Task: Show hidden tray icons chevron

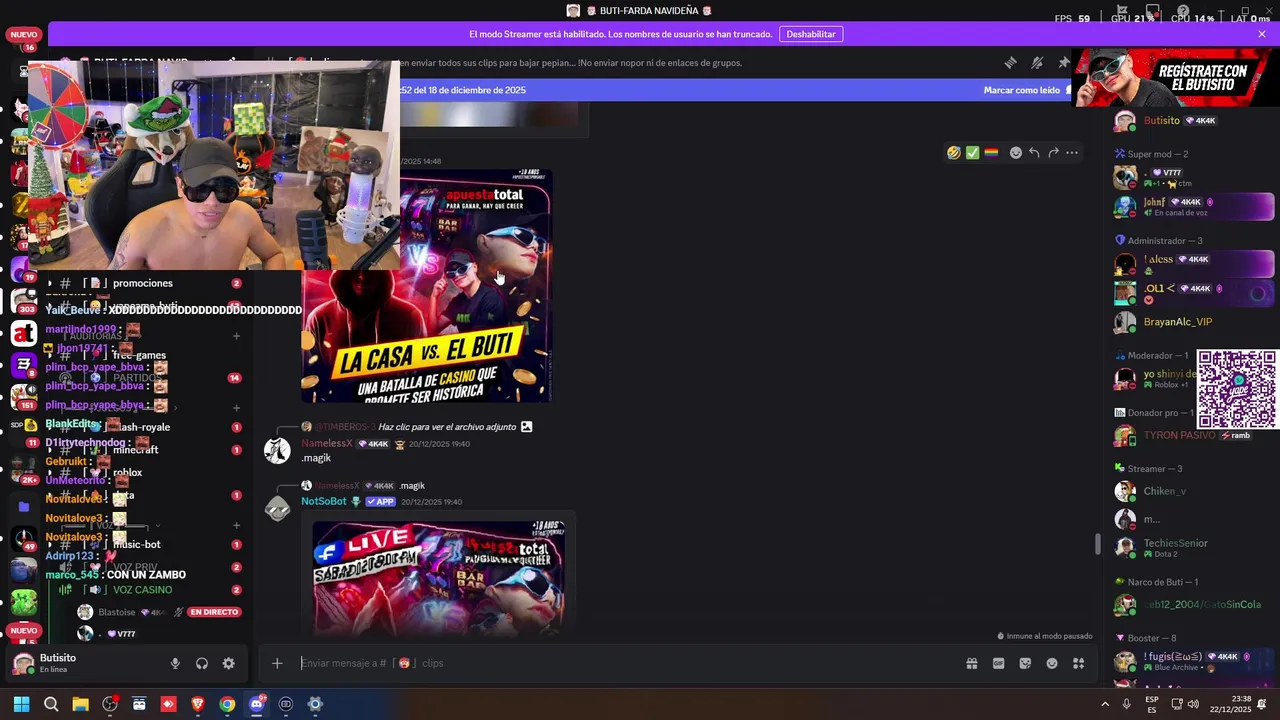Action: tap(1105, 704)
